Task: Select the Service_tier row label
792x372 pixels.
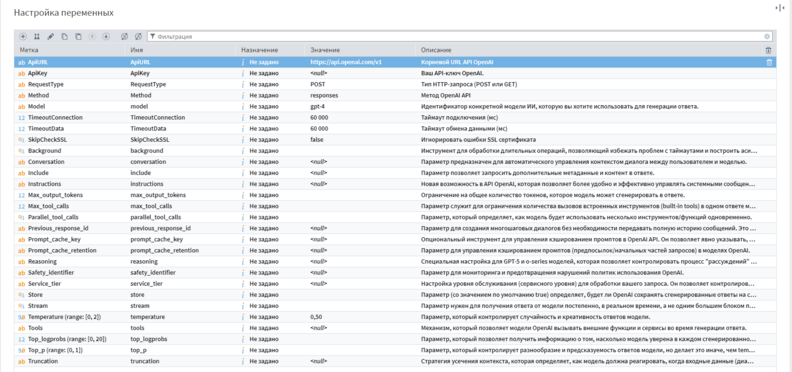Action: pyautogui.click(x=44, y=284)
